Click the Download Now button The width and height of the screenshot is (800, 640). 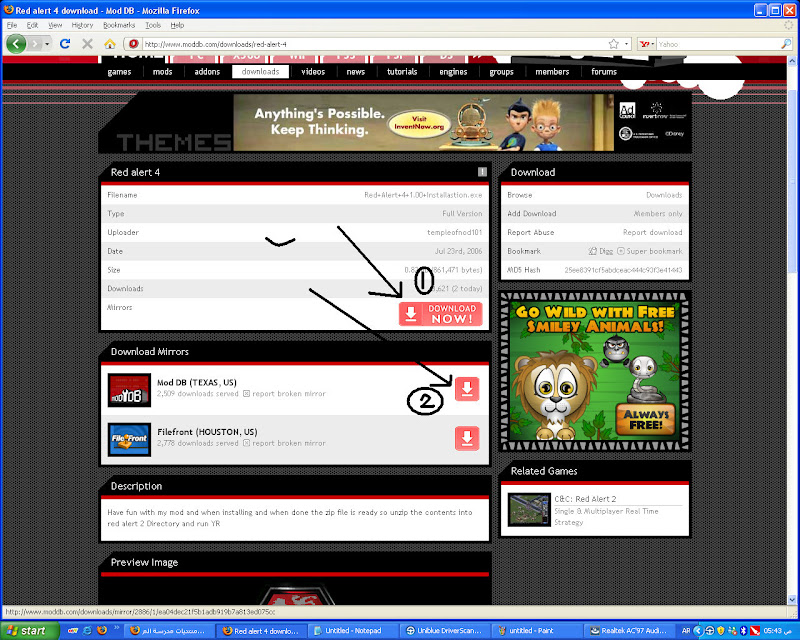[x=440, y=314]
